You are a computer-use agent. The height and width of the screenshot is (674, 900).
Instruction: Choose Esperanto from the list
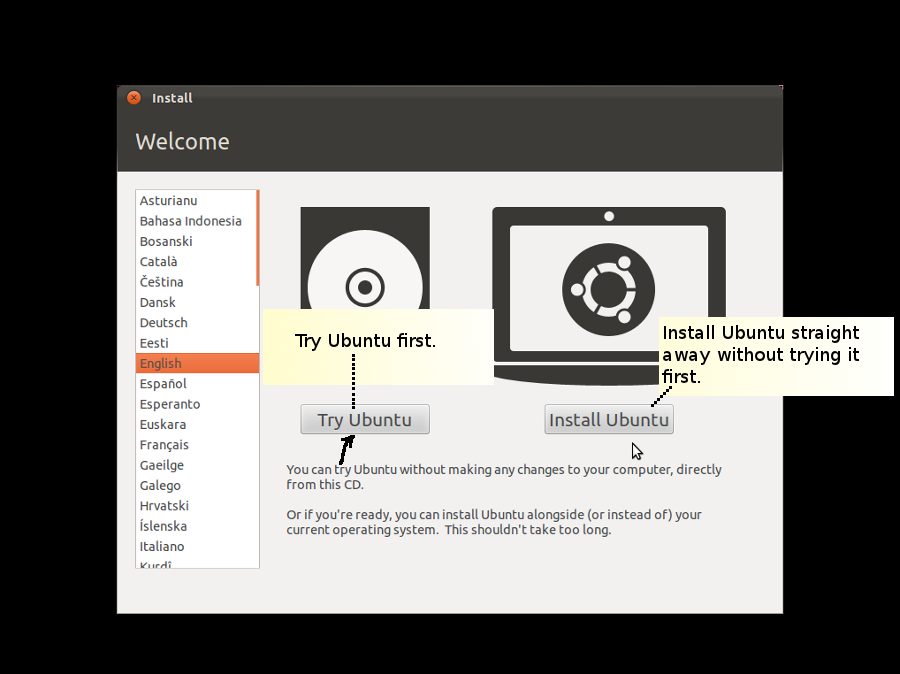coord(197,404)
